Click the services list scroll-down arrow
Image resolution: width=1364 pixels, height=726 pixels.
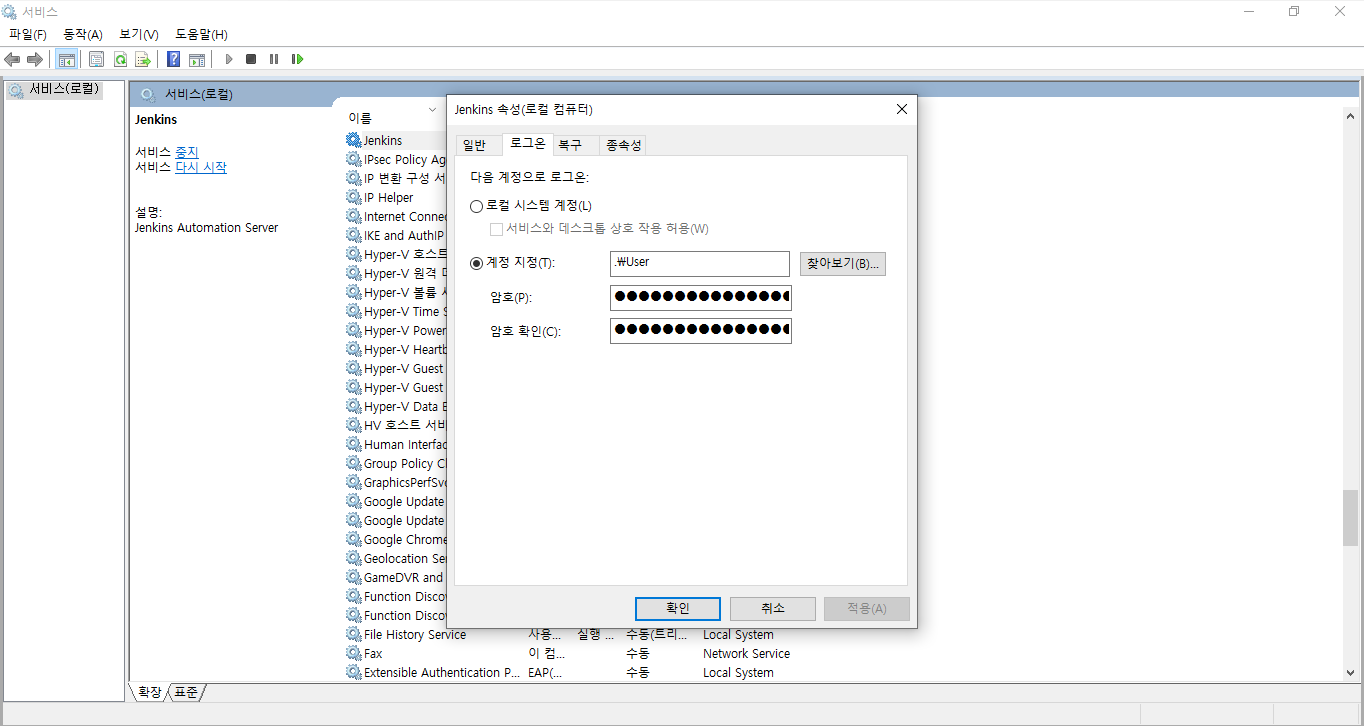1350,673
